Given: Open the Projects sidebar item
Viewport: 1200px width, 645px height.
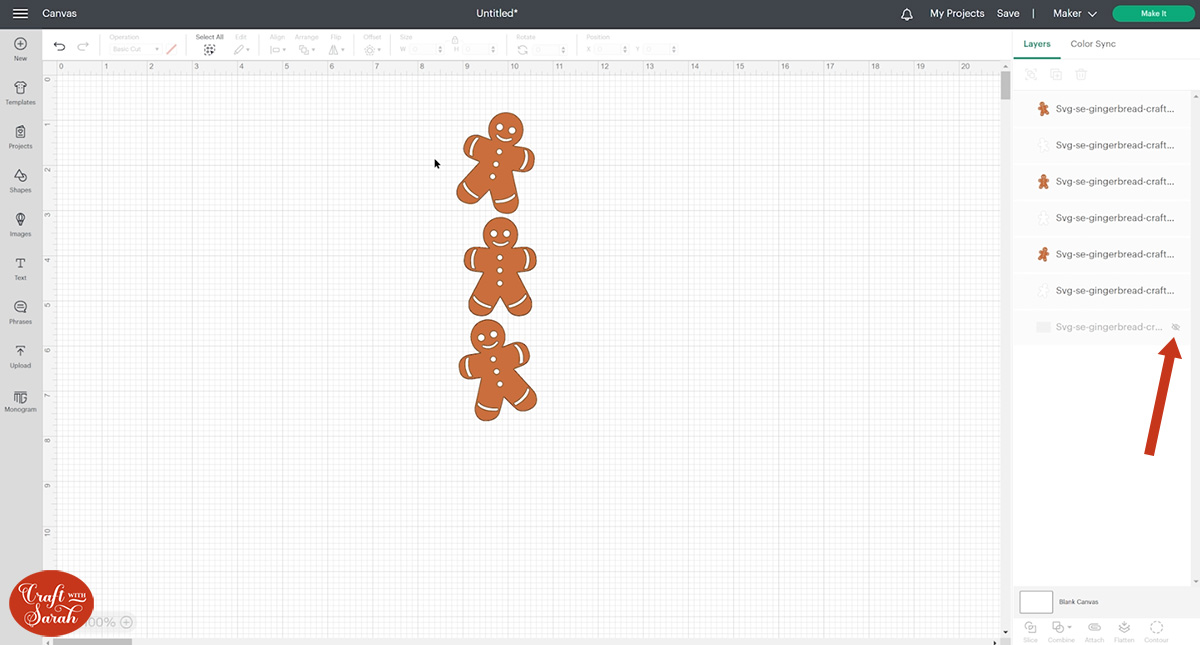Looking at the screenshot, I should [20, 137].
